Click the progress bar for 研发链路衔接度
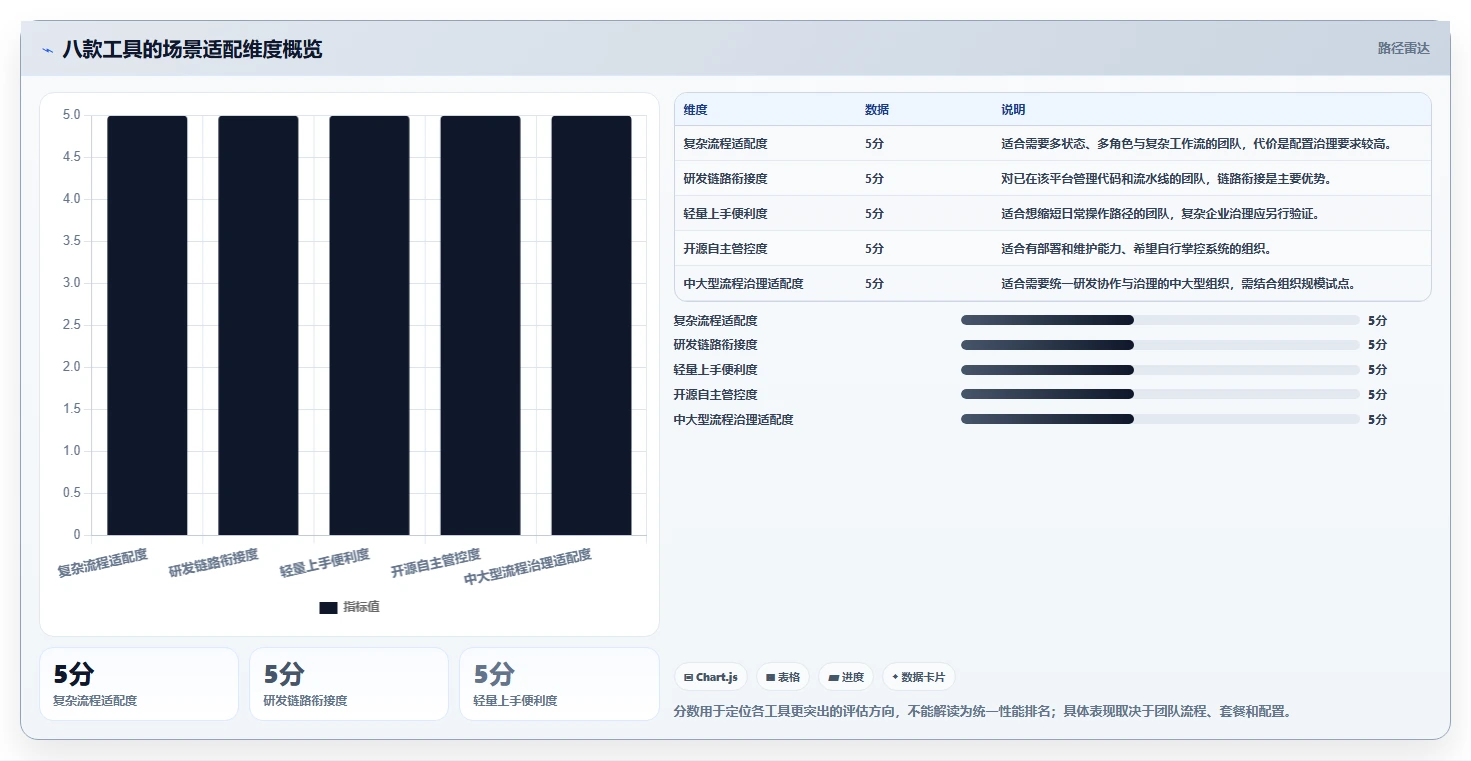 pyautogui.click(x=1160, y=345)
